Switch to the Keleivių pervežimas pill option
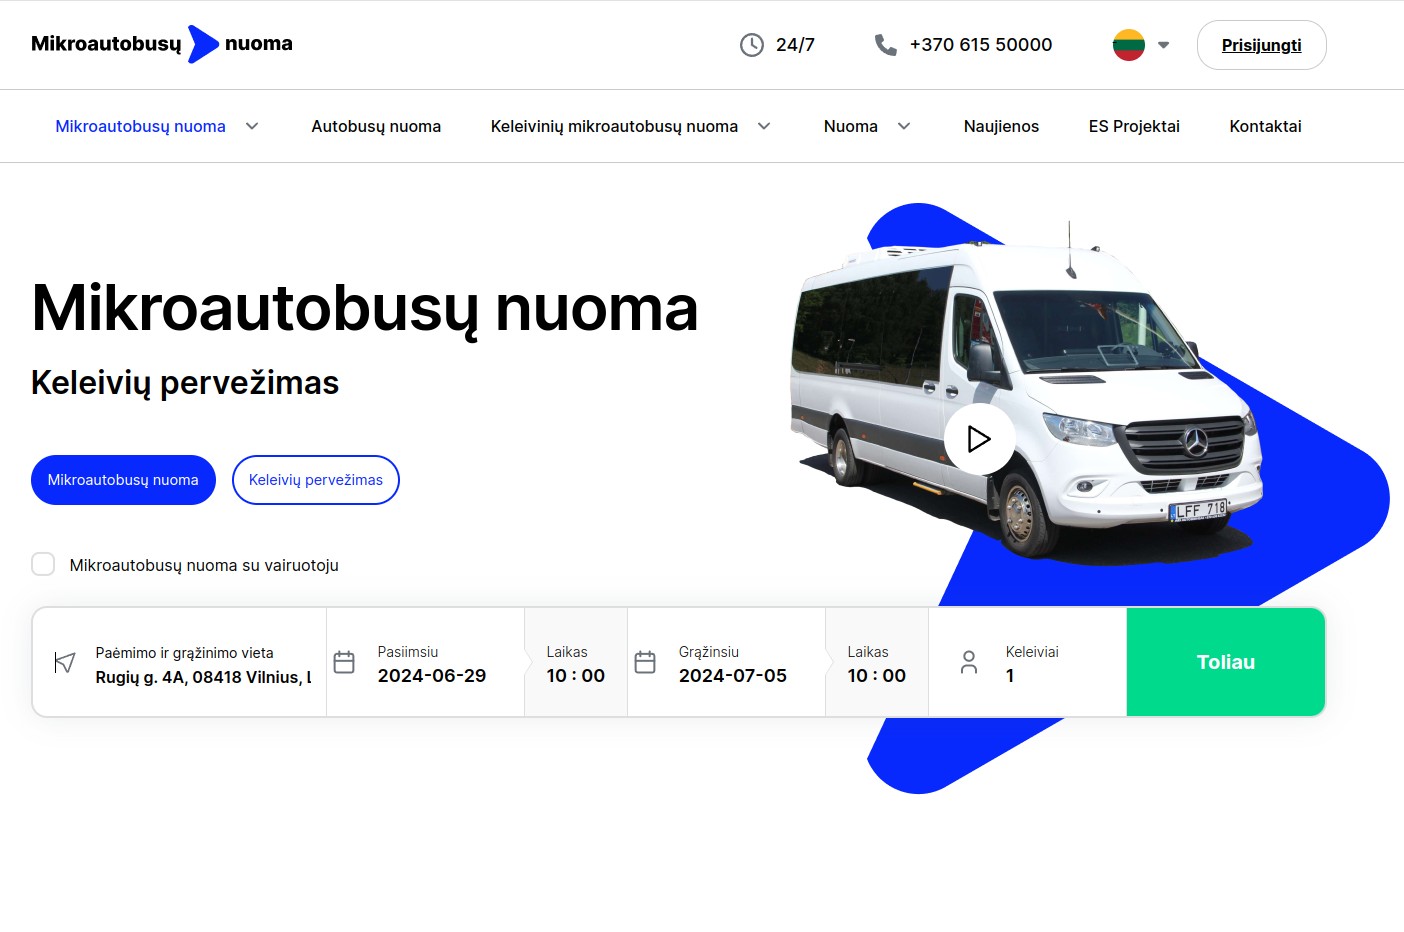This screenshot has height=932, width=1404. 316,480
